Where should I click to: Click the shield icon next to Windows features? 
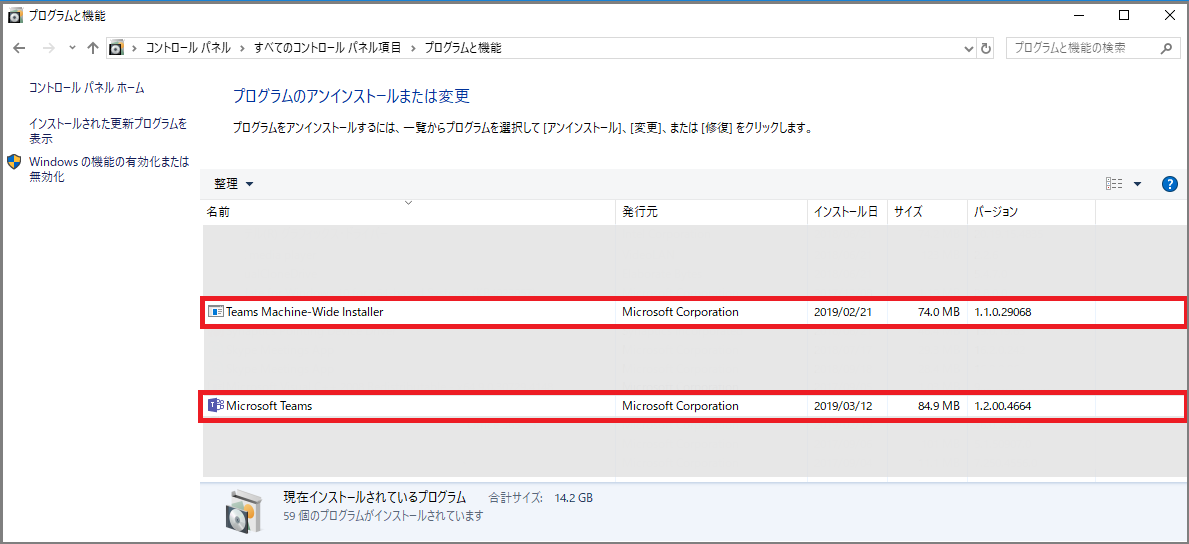coord(14,162)
